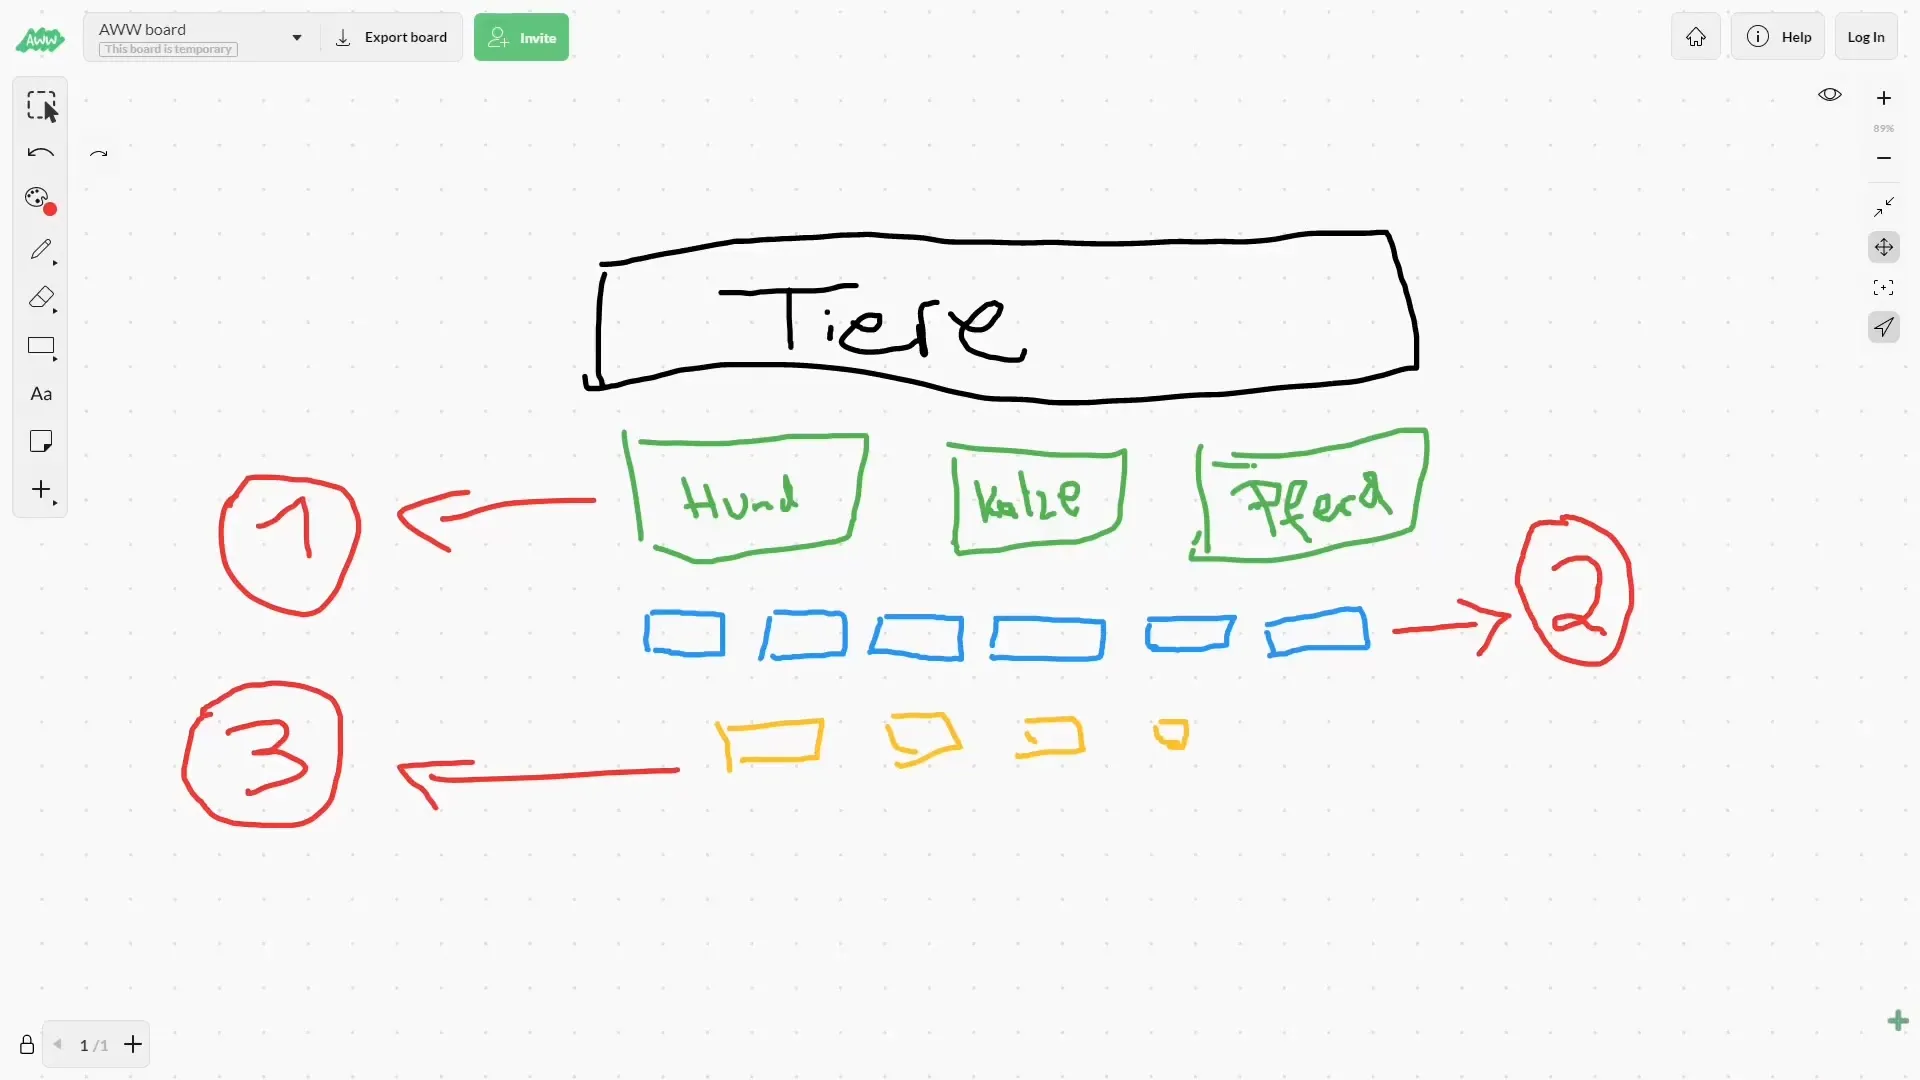Viewport: 1920px width, 1080px height.
Task: Click the Invite button
Action: pos(521,37)
